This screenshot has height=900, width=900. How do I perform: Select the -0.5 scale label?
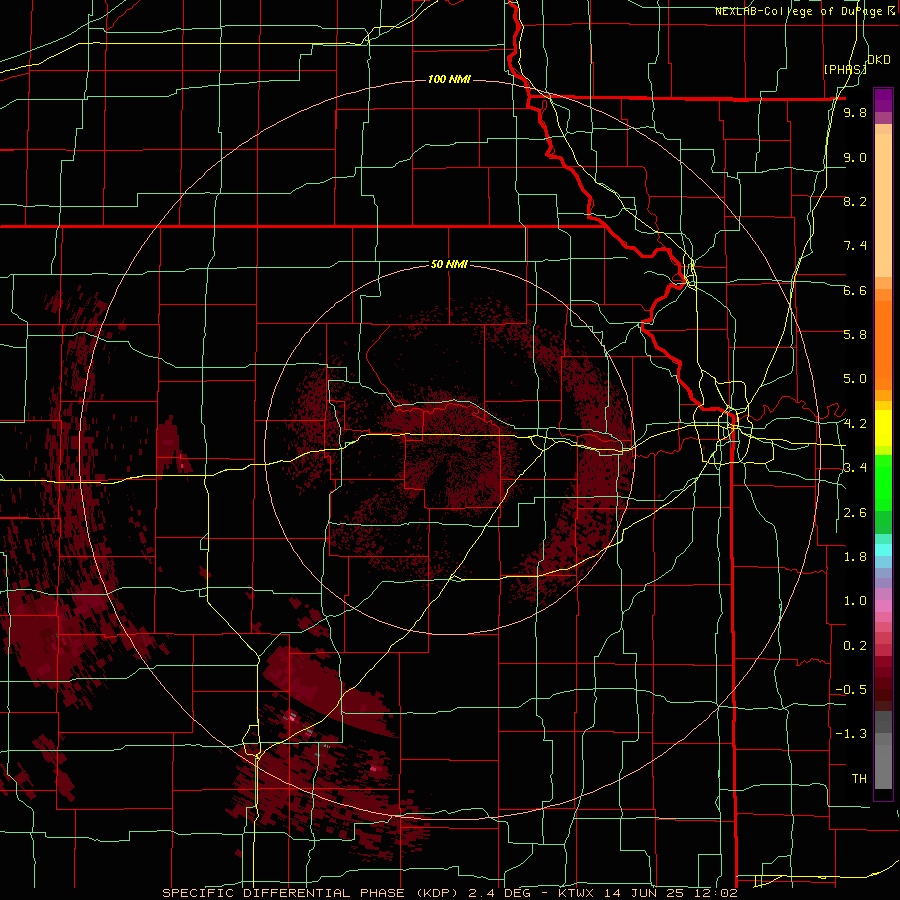point(851,689)
